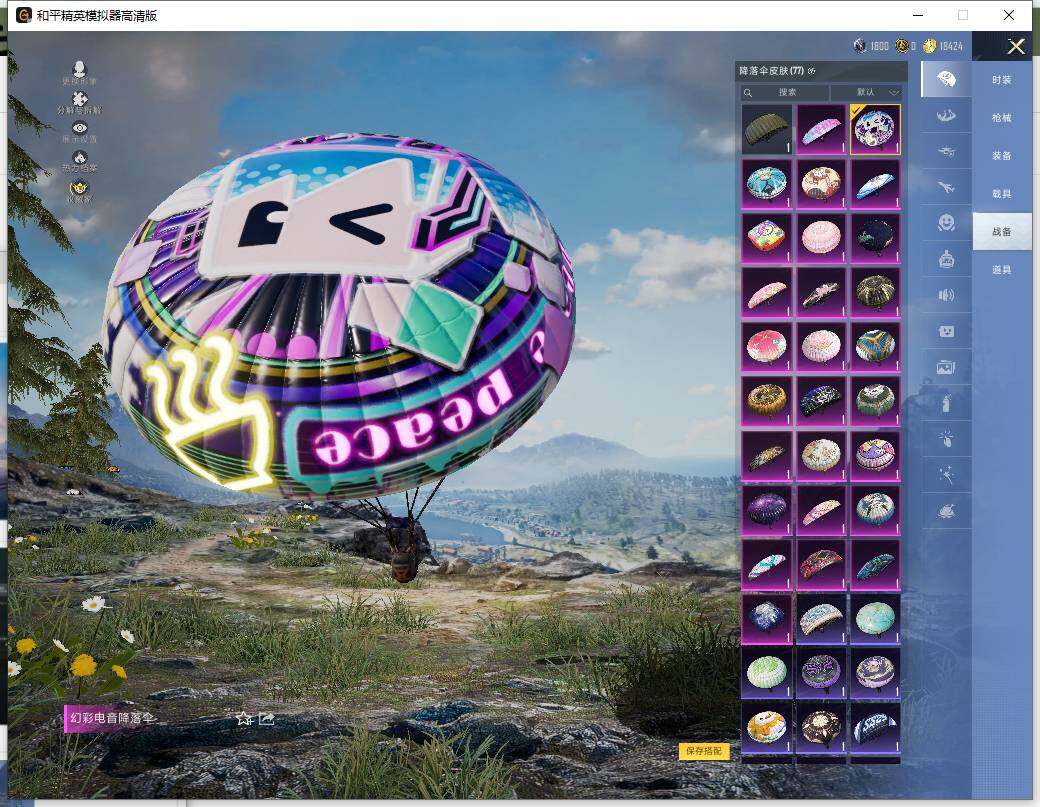
Task: Select the orange and white parachute thumbnail in bottom row
Action: (x=766, y=727)
